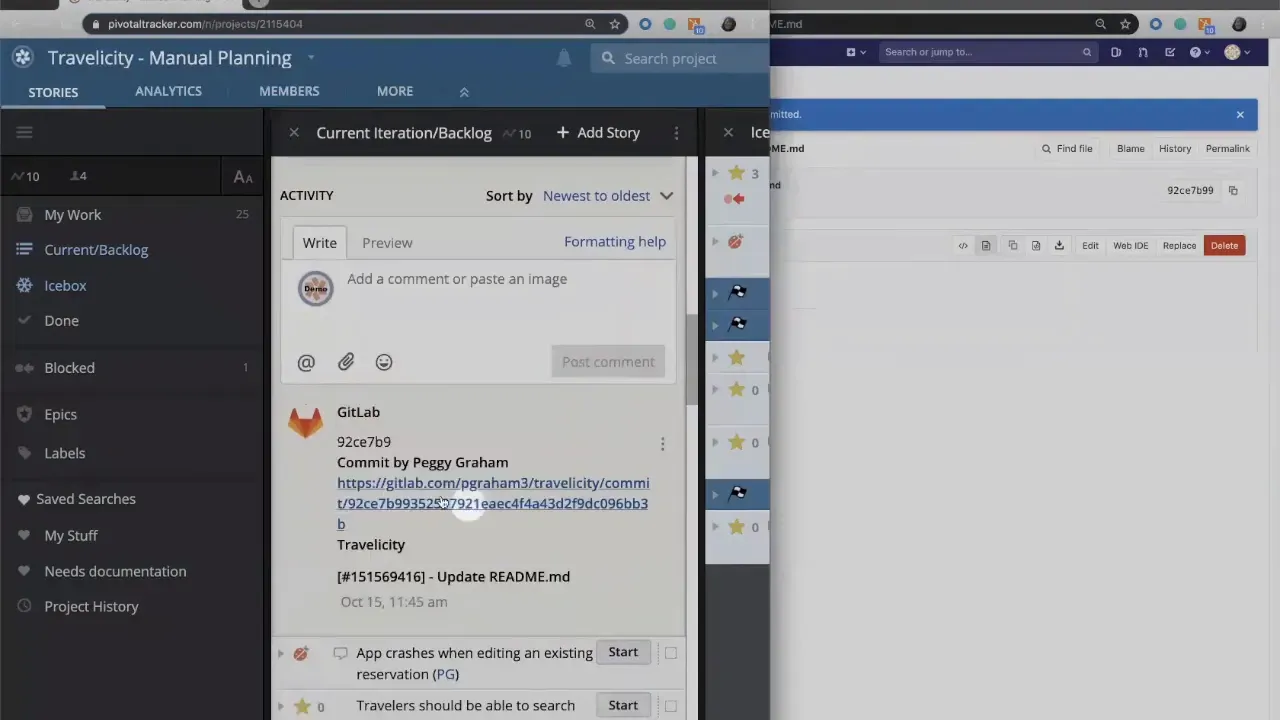Viewport: 1280px width, 720px height.
Task: Click the Formatting help link
Action: (614, 241)
